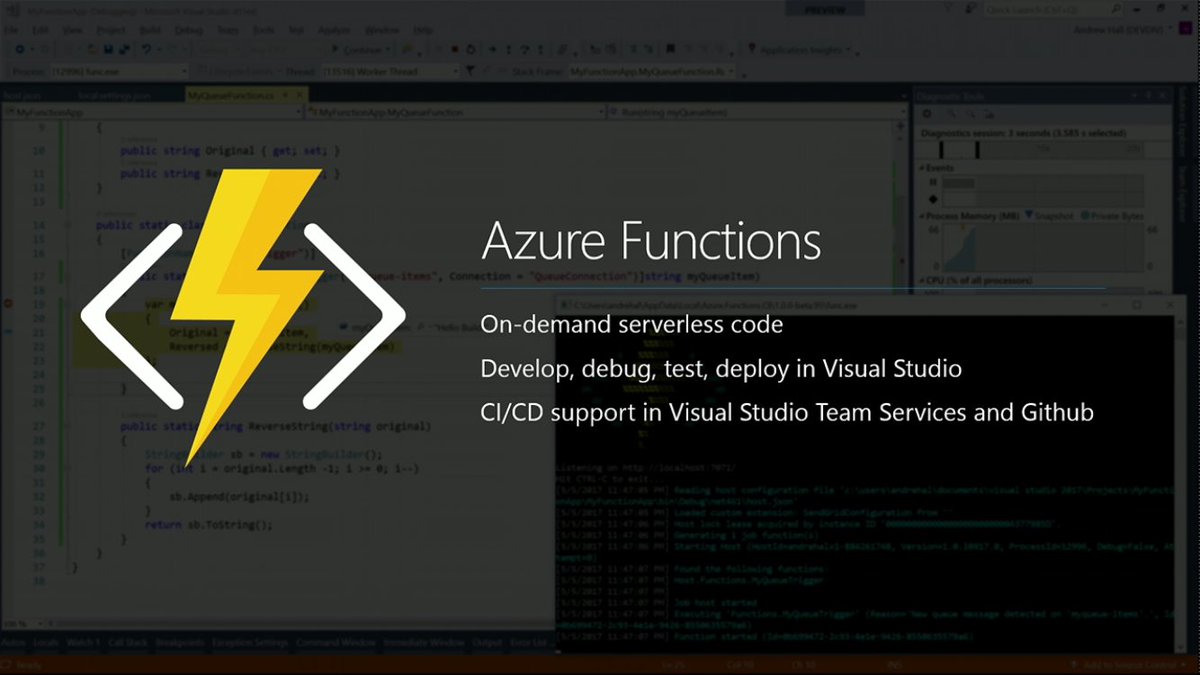Switch to the Output tab

(x=487, y=642)
